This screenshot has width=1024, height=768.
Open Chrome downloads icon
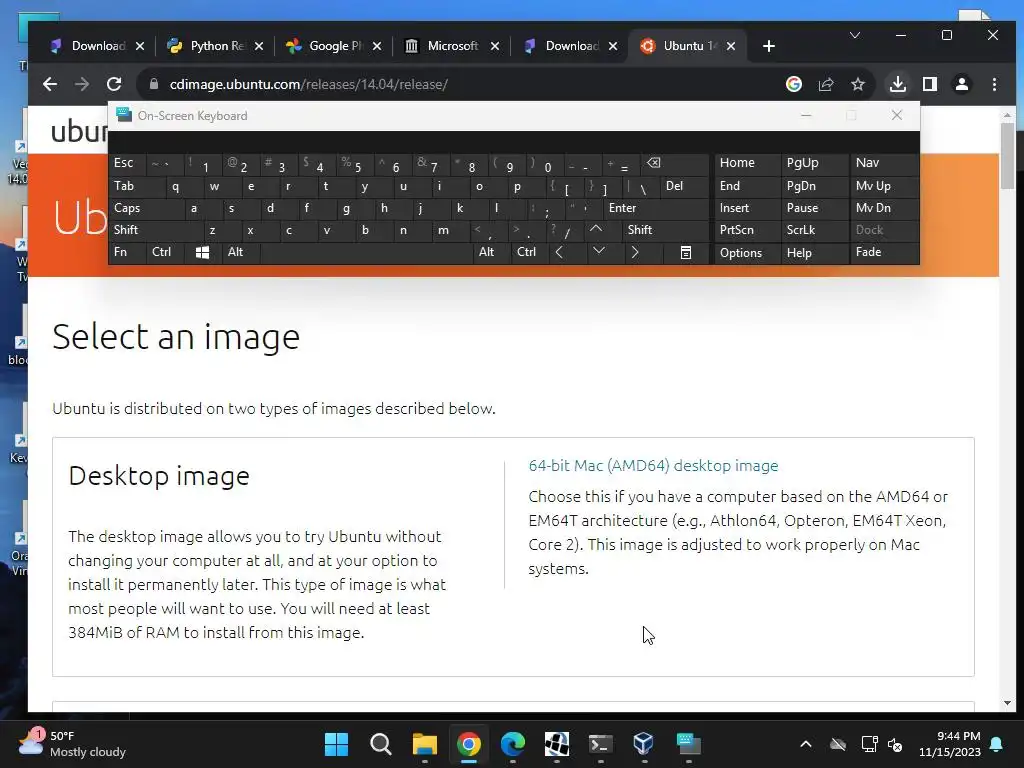(898, 84)
